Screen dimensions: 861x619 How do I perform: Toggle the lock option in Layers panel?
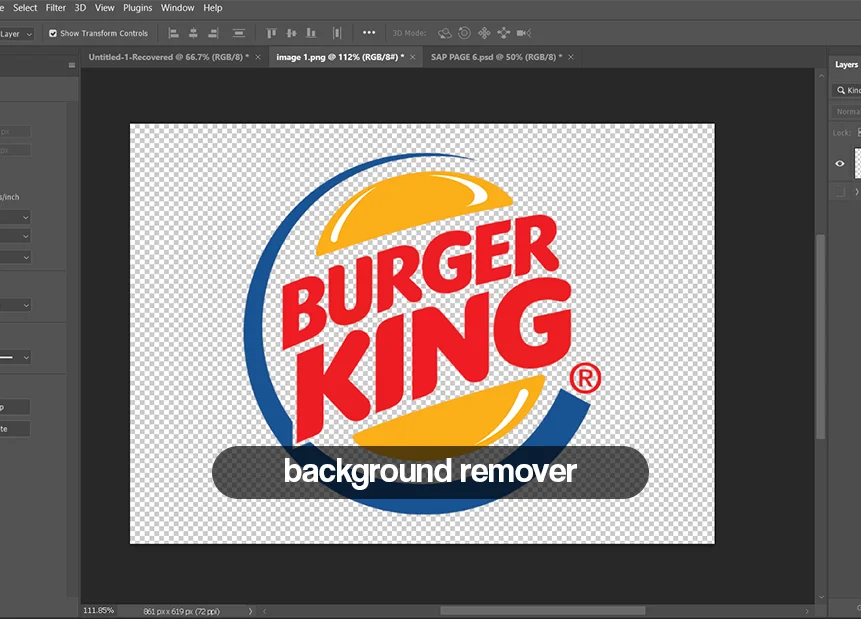857,132
